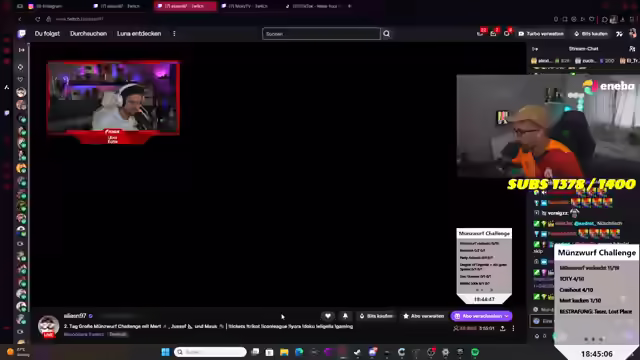Open Microsoft Edge from the taskbar
This screenshot has height=360, width=640.
(299, 352)
